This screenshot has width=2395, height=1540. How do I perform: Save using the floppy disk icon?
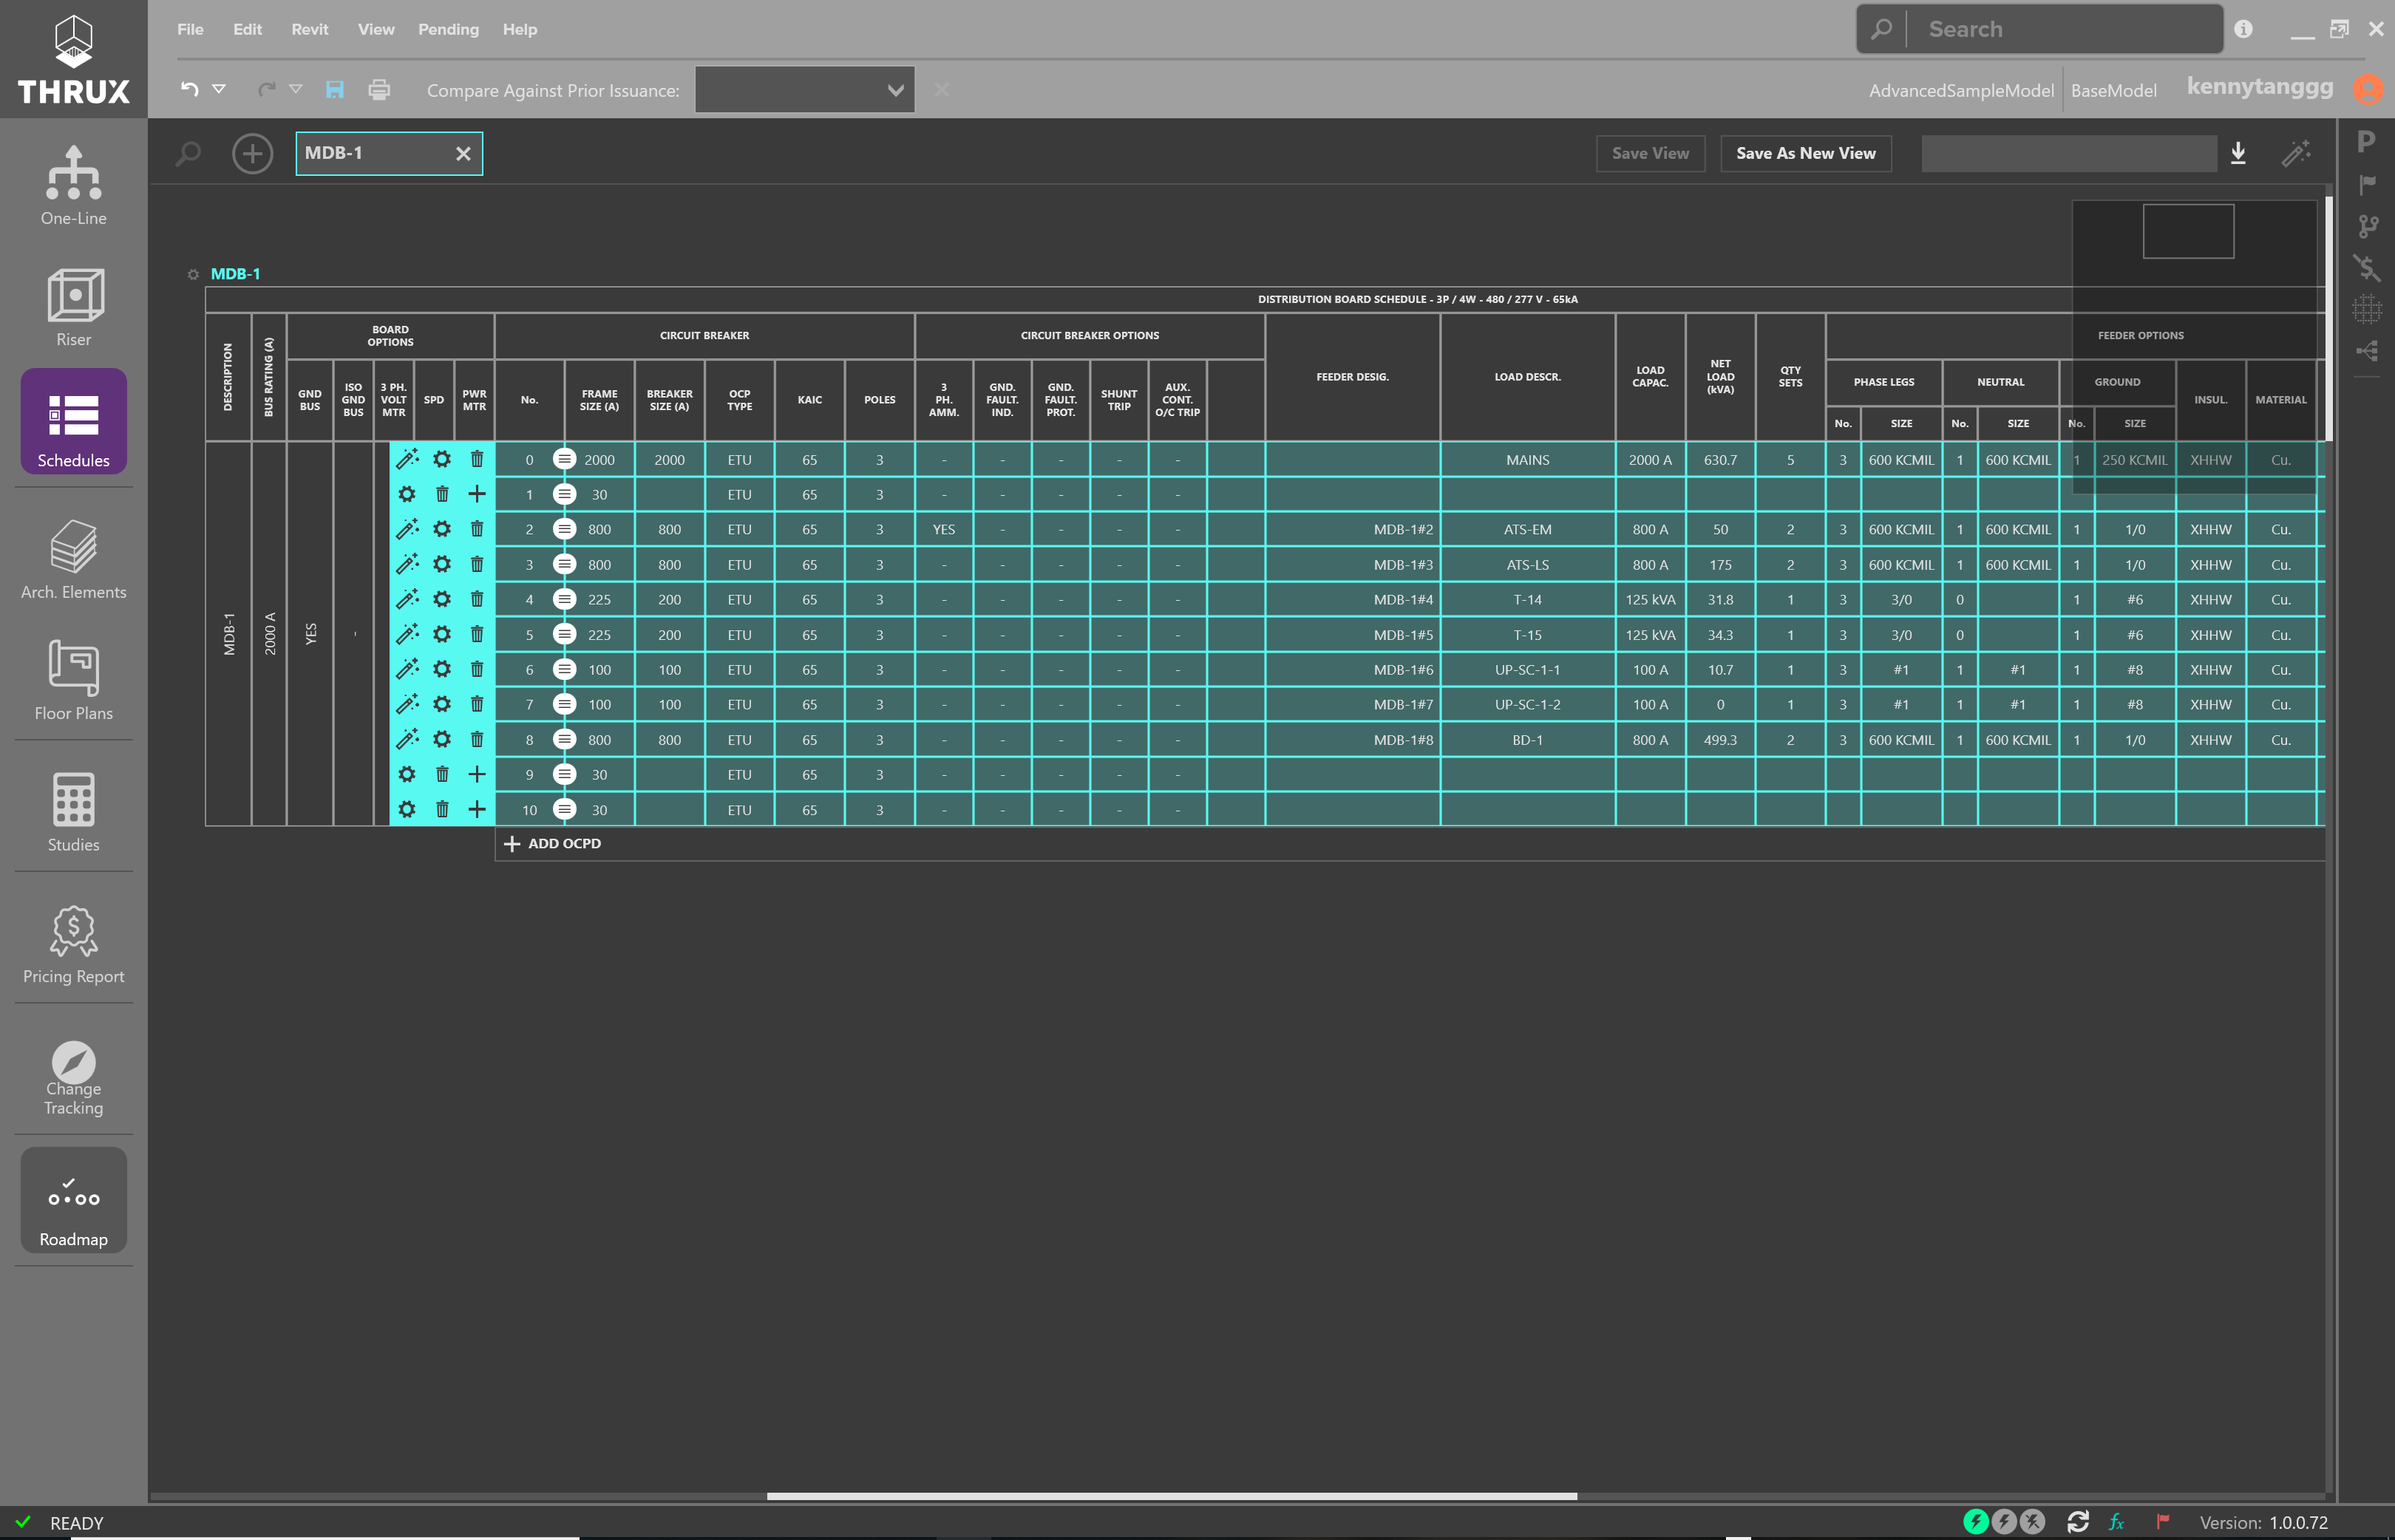[x=335, y=90]
